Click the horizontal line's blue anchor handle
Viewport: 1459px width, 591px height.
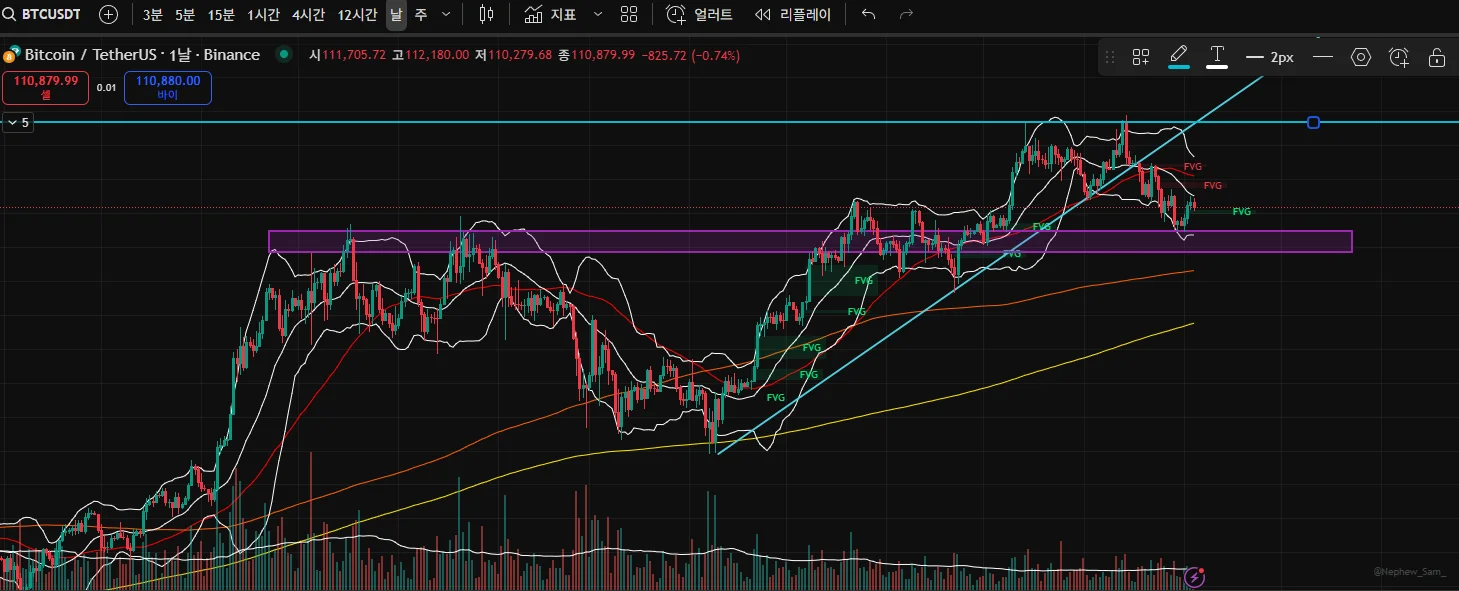click(x=1314, y=122)
